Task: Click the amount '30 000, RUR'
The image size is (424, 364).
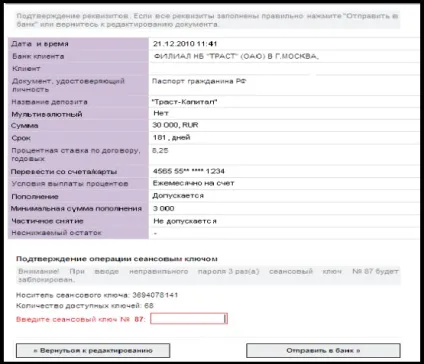Action: coord(175,125)
